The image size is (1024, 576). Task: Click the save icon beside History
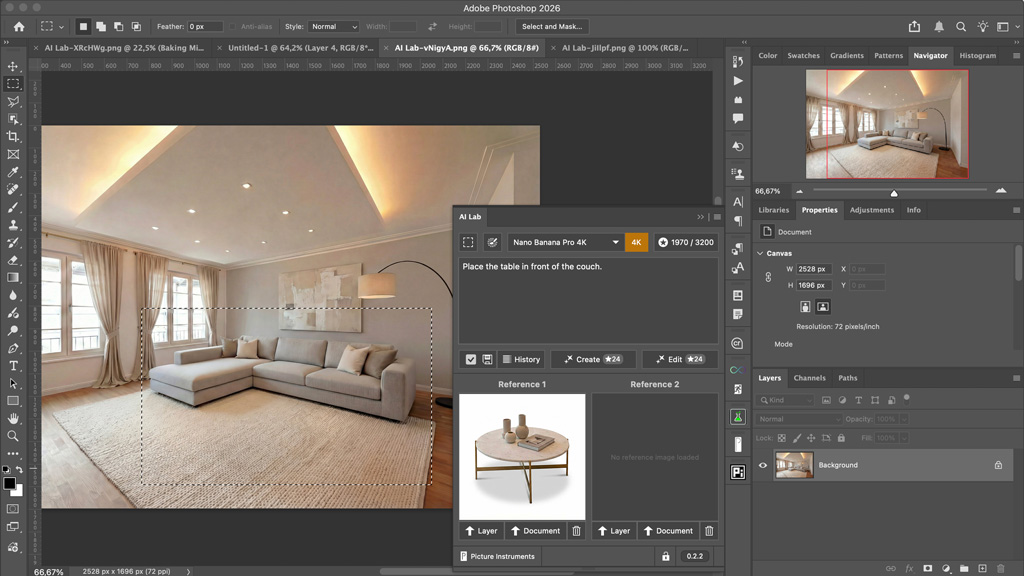[x=487, y=359]
